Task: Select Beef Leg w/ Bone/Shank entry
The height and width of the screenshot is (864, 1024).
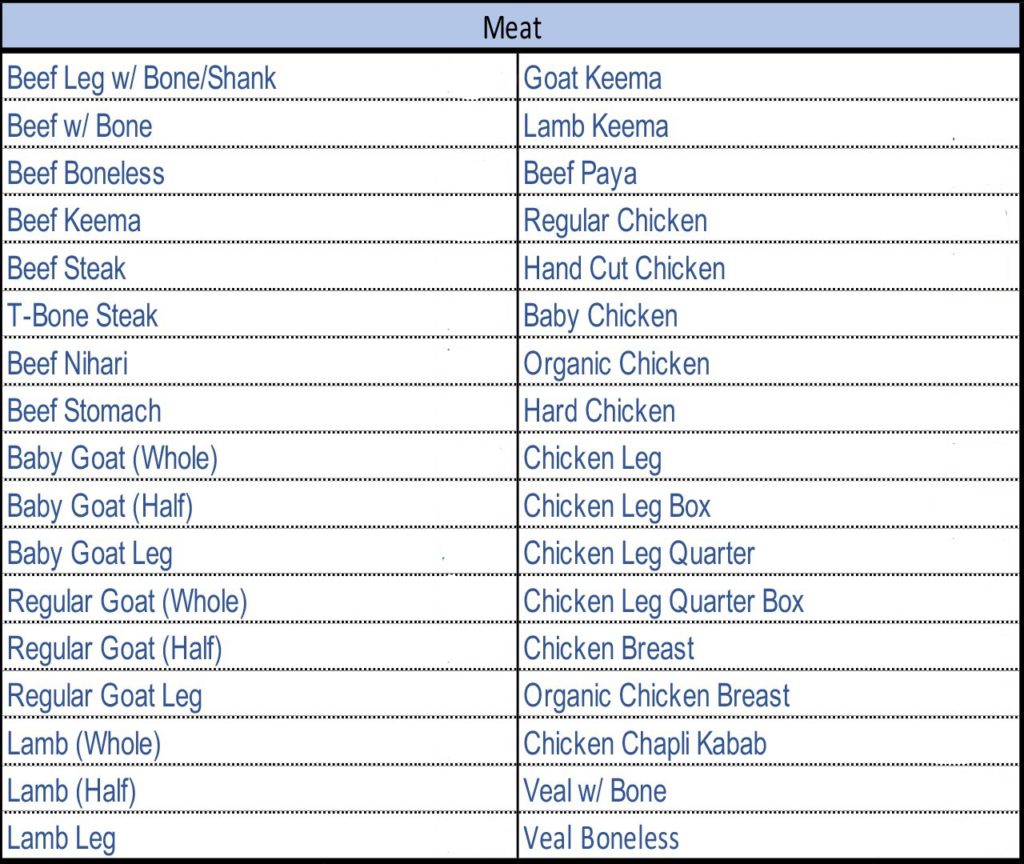Action: [142, 79]
